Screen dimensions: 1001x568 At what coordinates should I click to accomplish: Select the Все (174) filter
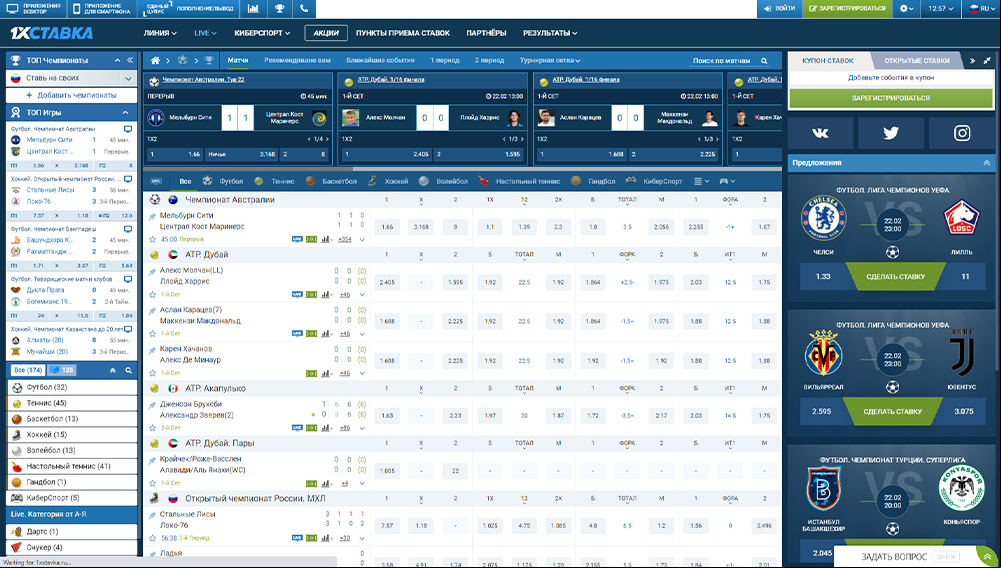coord(28,370)
